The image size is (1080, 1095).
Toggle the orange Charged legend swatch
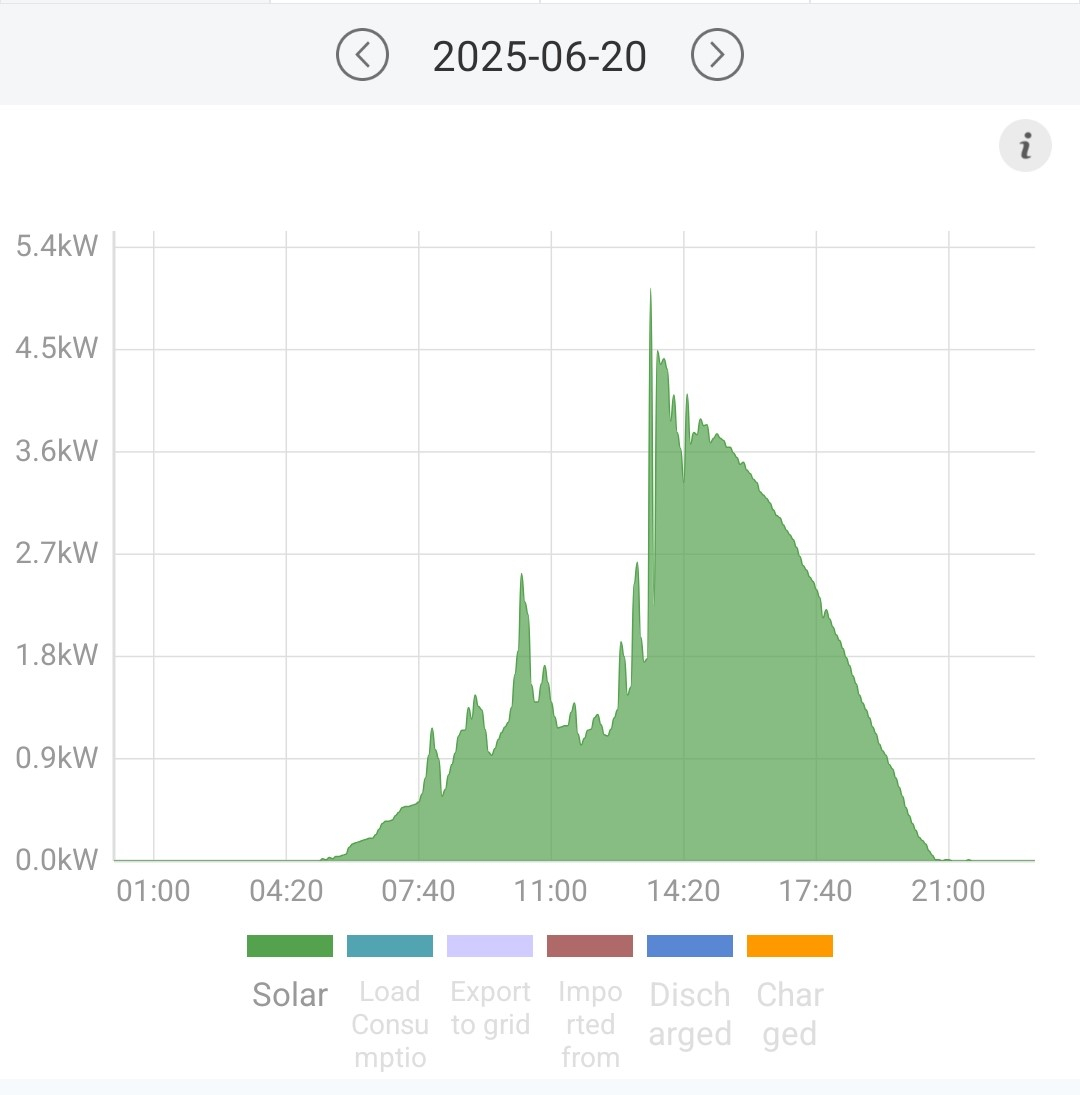click(x=790, y=946)
